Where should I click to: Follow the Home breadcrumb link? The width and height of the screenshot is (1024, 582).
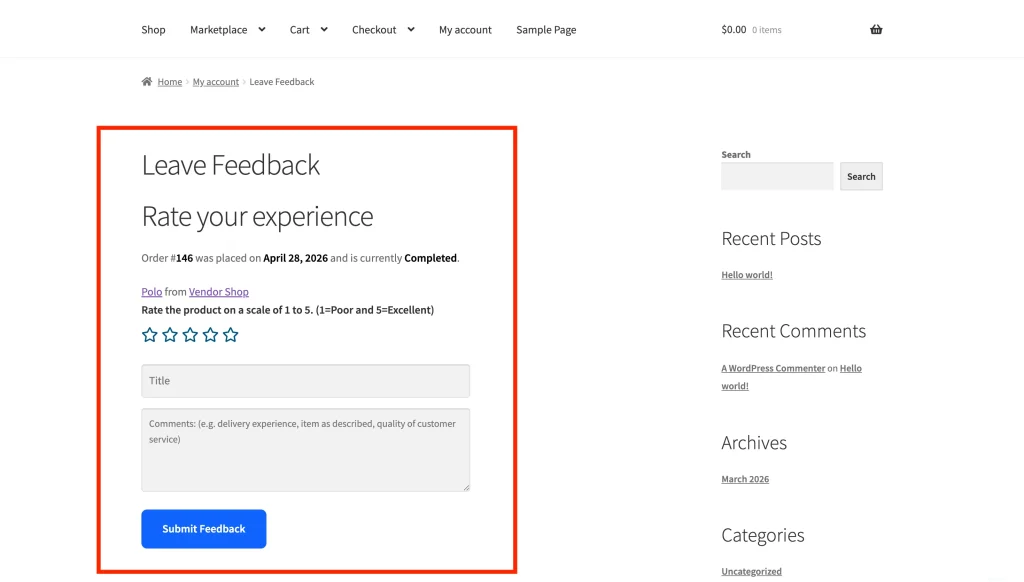click(x=170, y=82)
